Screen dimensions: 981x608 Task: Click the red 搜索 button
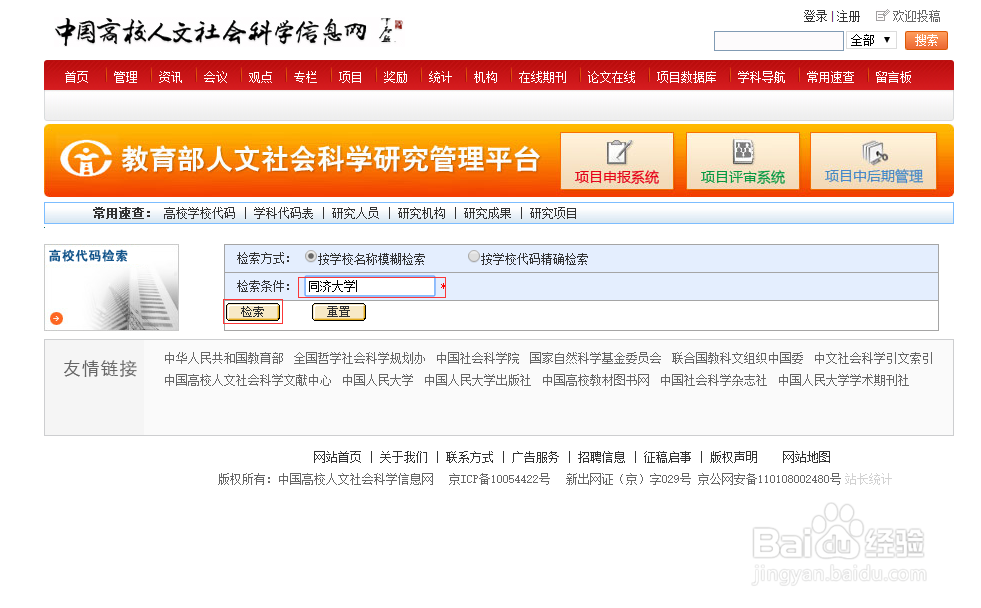pyautogui.click(x=925, y=40)
